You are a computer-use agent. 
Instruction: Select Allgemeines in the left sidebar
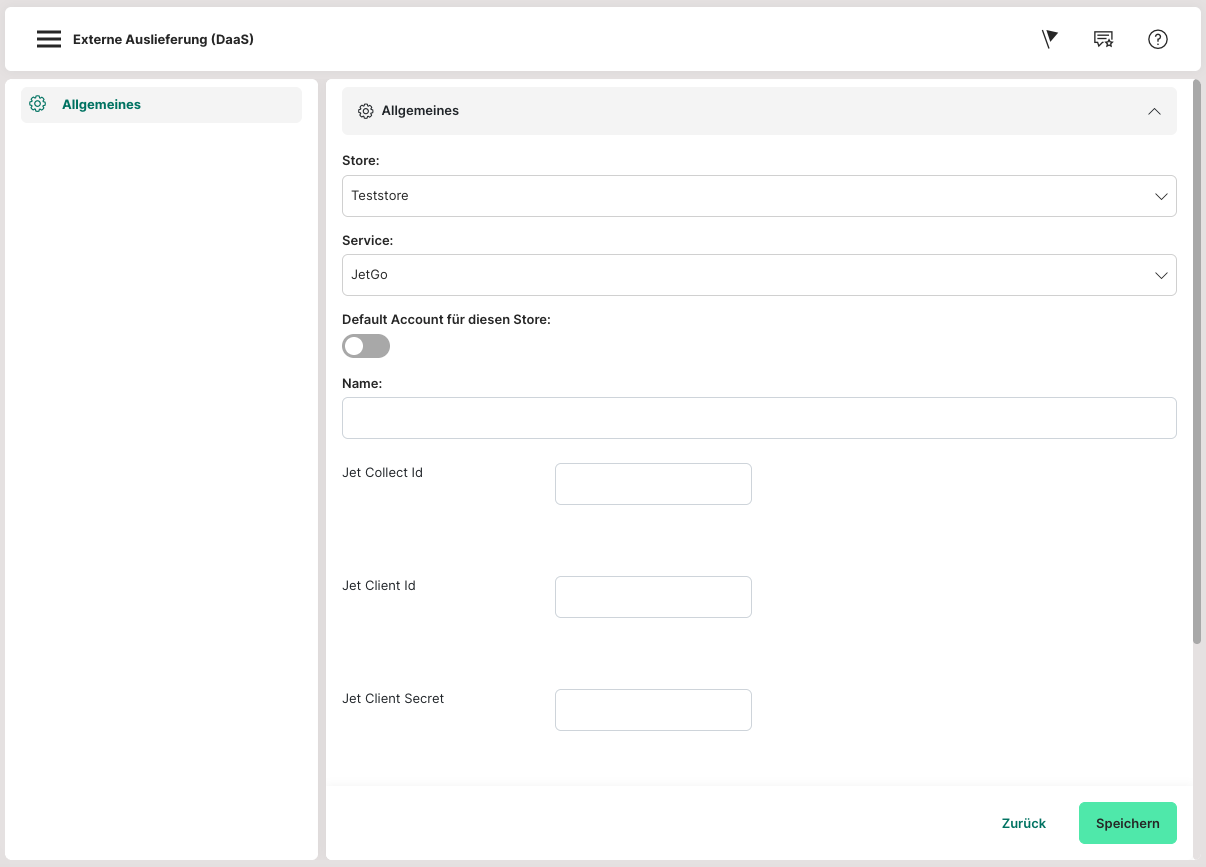[101, 104]
